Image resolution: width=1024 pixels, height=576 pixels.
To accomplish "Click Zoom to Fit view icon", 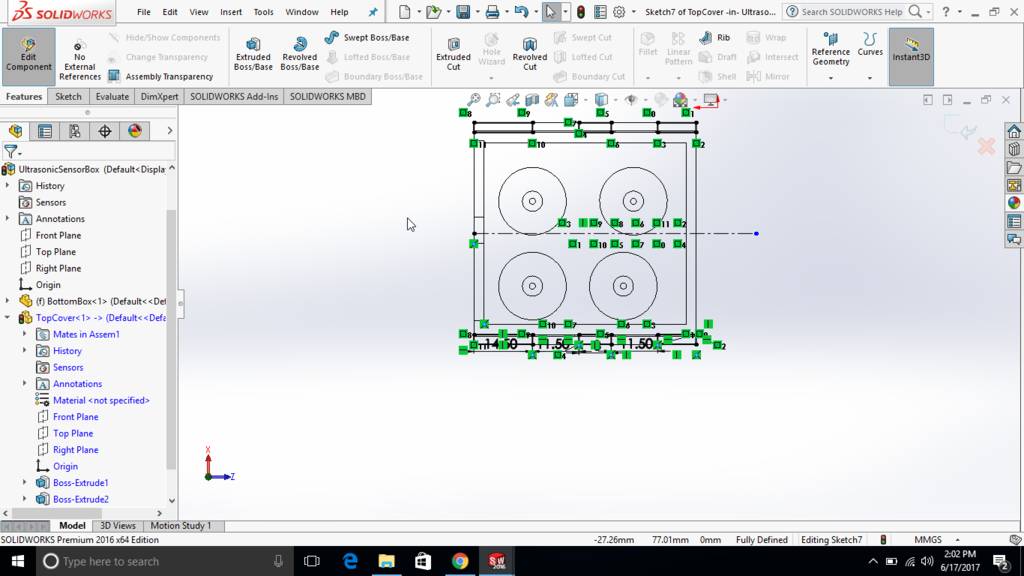I will pos(473,100).
